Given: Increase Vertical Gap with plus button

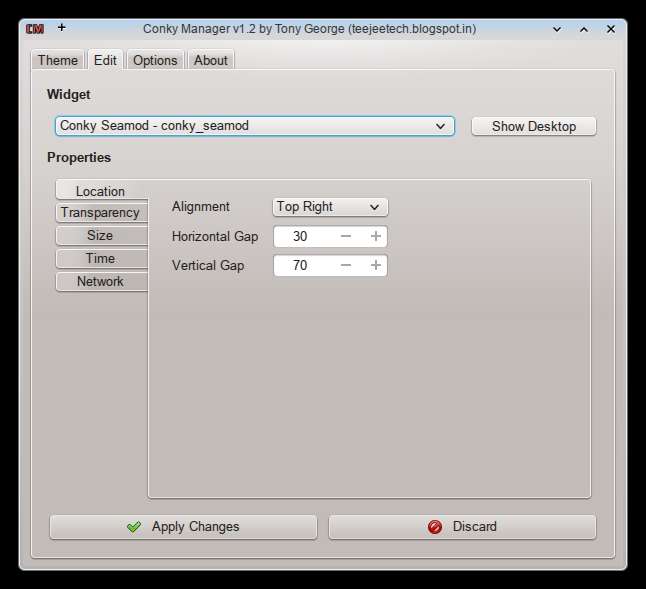Looking at the screenshot, I should (x=376, y=266).
